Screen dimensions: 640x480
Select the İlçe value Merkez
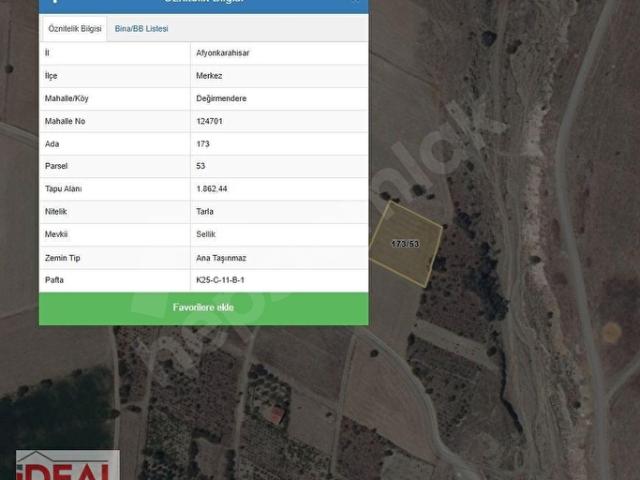pyautogui.click(x=209, y=76)
